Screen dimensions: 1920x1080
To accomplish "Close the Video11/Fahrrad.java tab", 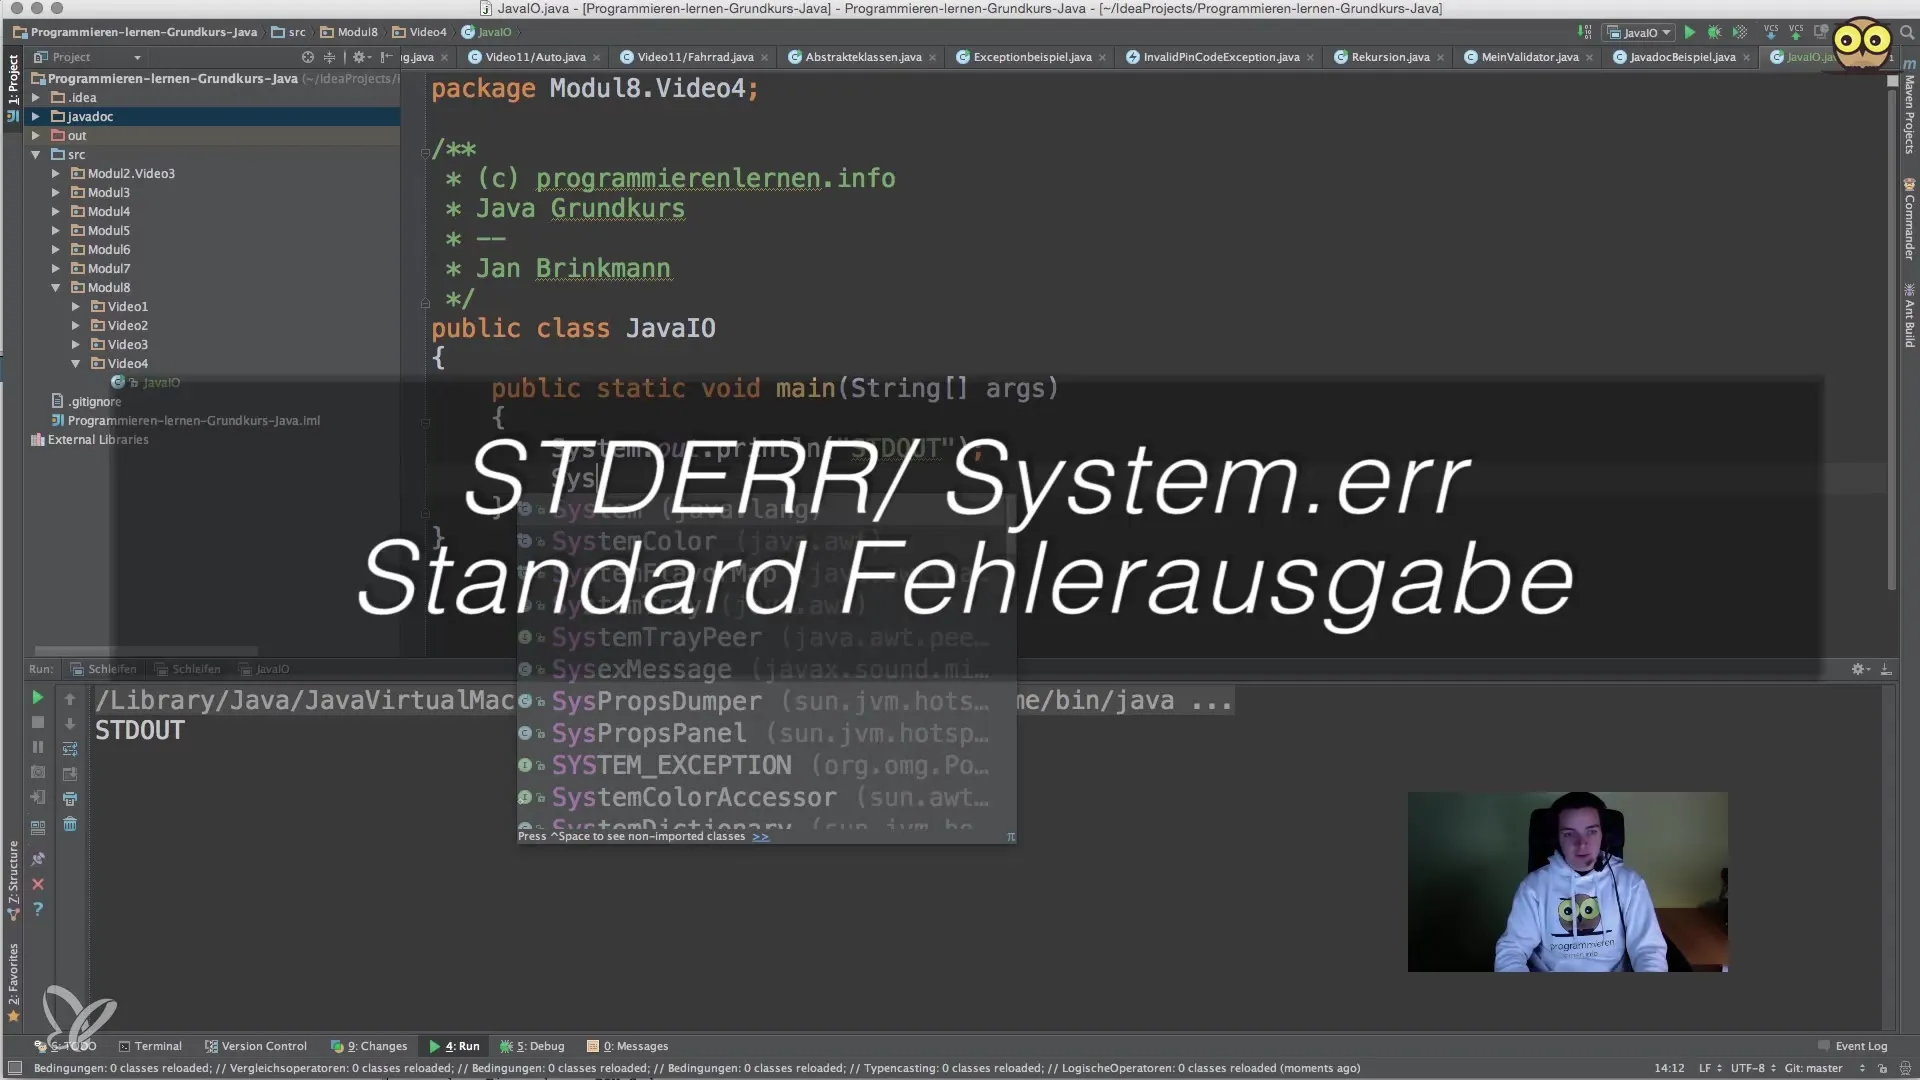I will 764,58.
